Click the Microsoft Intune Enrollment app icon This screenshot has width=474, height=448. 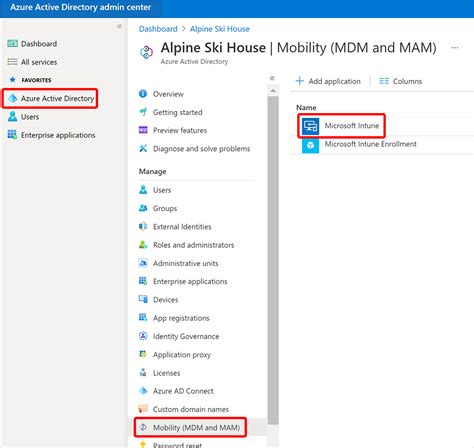coord(310,145)
